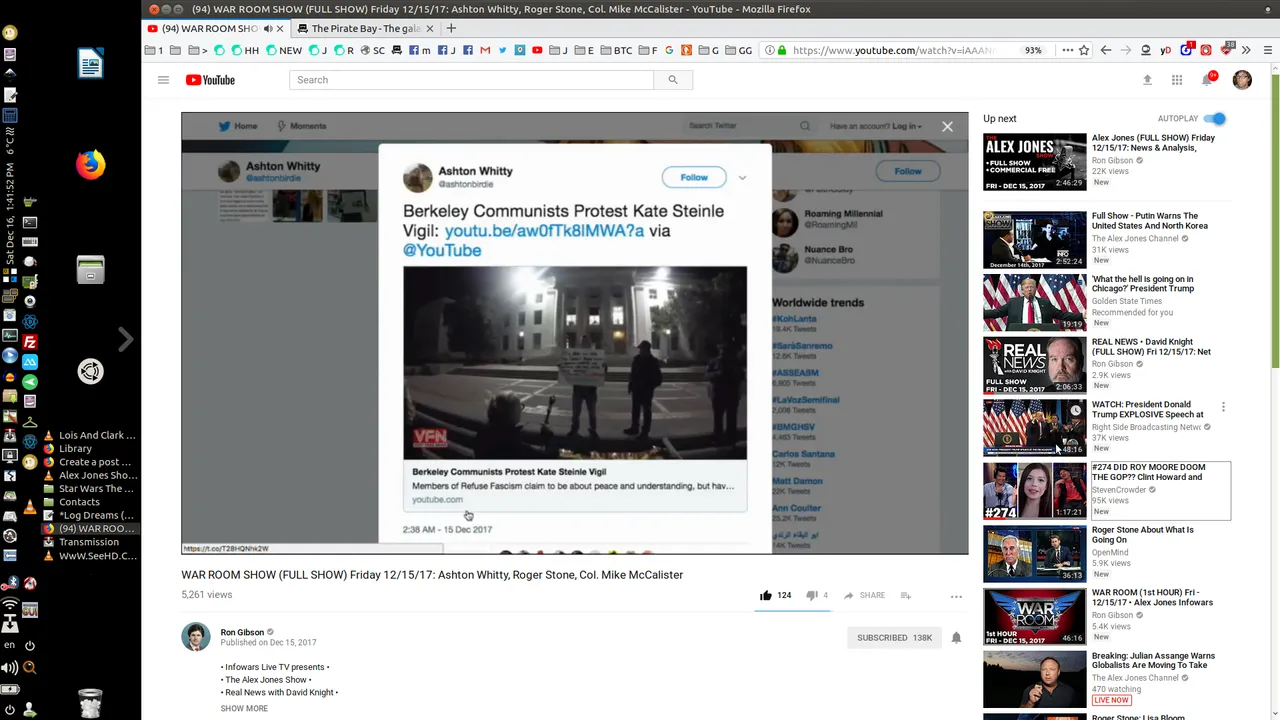This screenshot has width=1280, height=720.
Task: Expand description with SHOW MORE
Action: (x=244, y=708)
